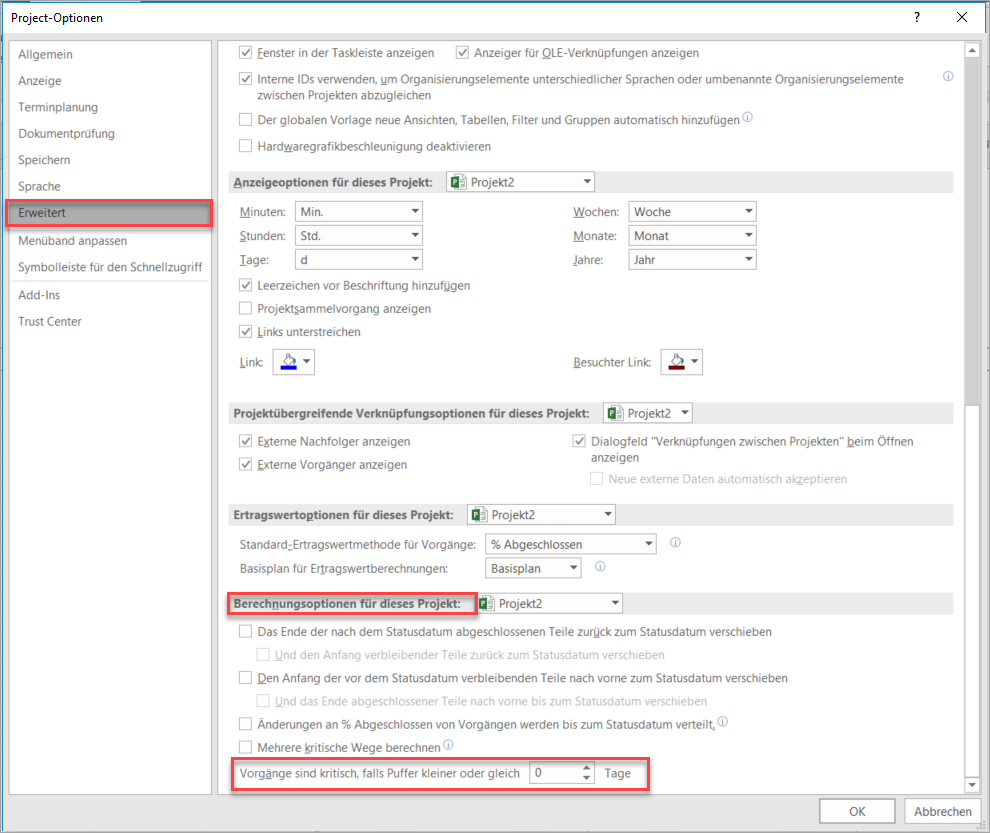Click info icon beside globale Vorlage option

tap(747, 118)
